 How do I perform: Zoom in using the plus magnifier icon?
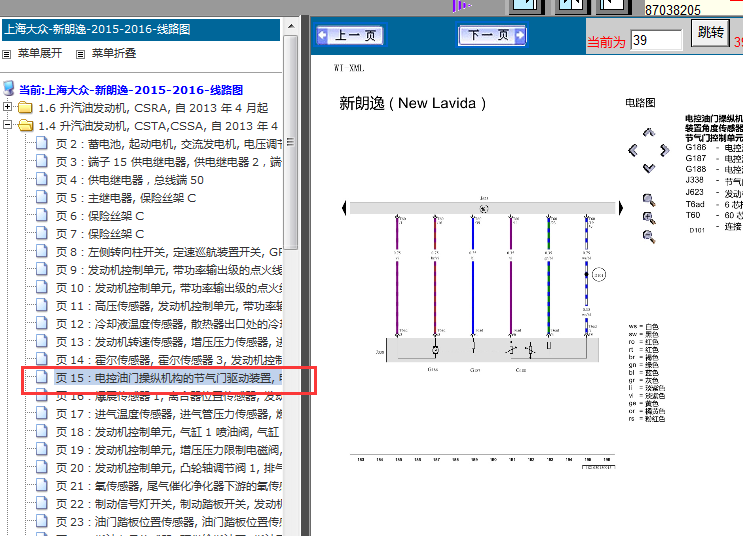pyautogui.click(x=649, y=218)
